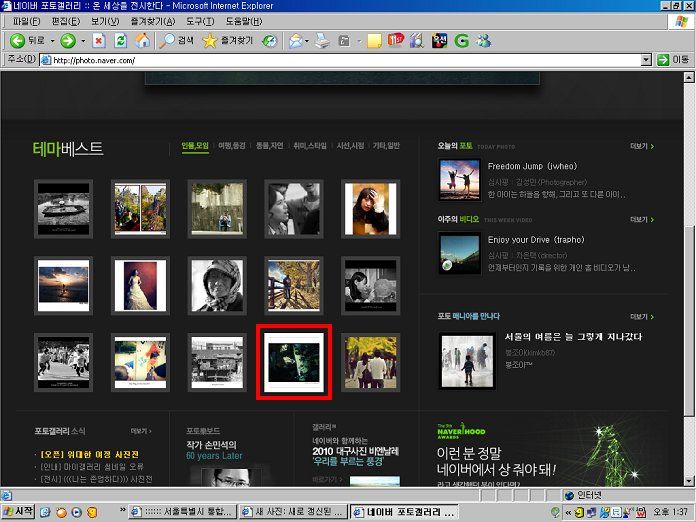Switch to 서울특별시 통합 taskbar window
696x522 pixels.
click(x=182, y=512)
